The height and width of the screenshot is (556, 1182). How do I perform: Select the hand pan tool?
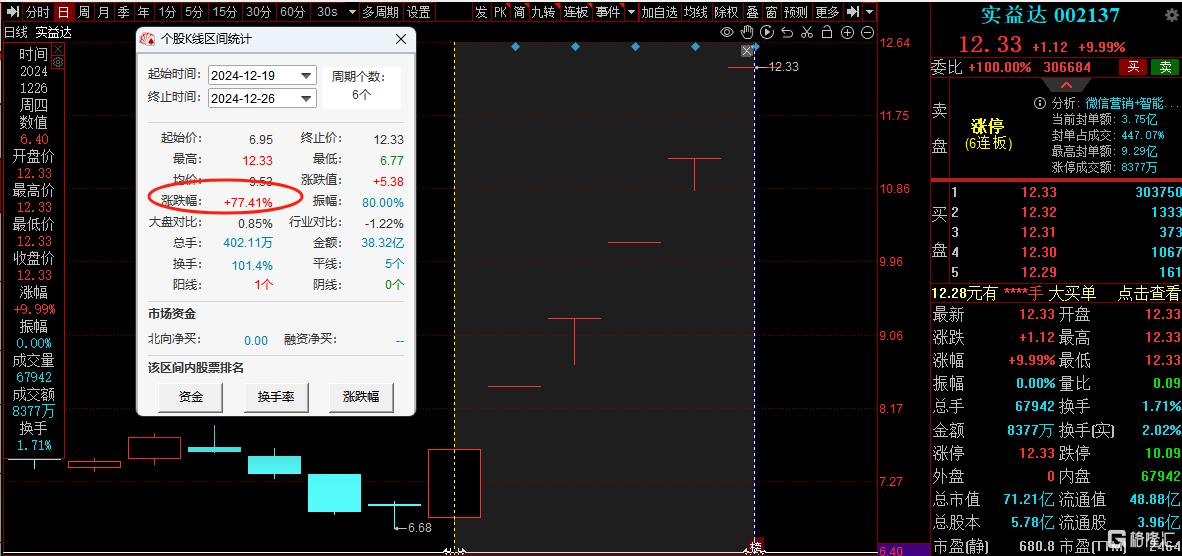click(747, 32)
